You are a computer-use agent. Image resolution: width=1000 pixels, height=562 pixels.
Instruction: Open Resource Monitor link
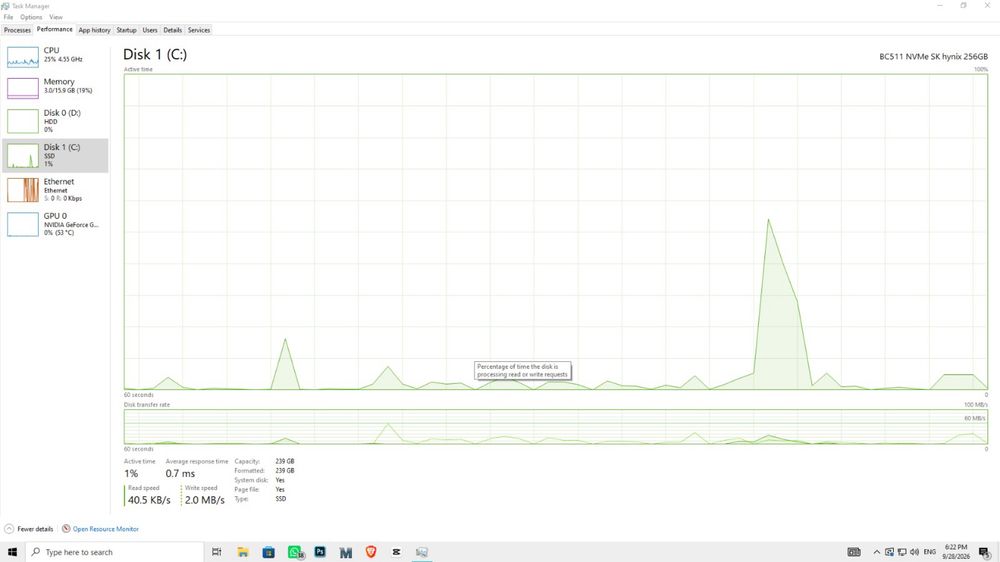[105, 529]
